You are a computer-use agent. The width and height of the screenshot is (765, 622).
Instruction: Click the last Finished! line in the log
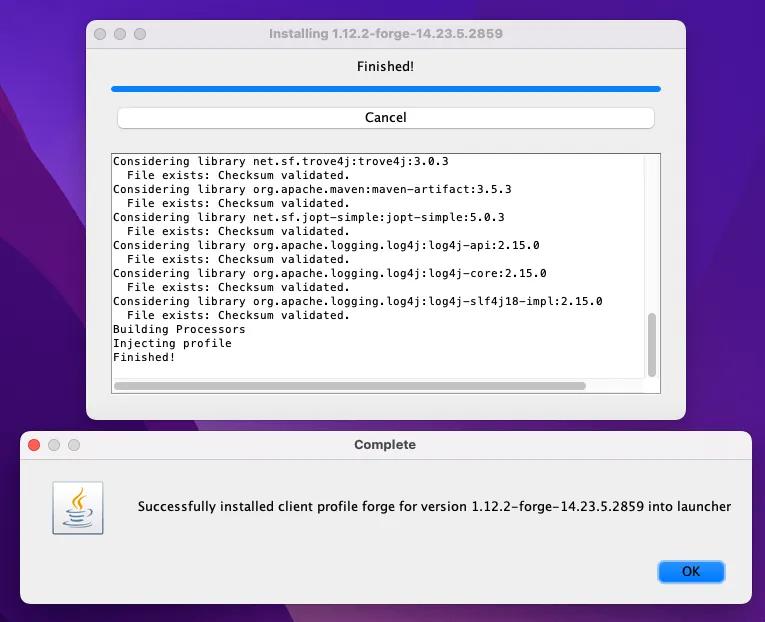pos(144,357)
